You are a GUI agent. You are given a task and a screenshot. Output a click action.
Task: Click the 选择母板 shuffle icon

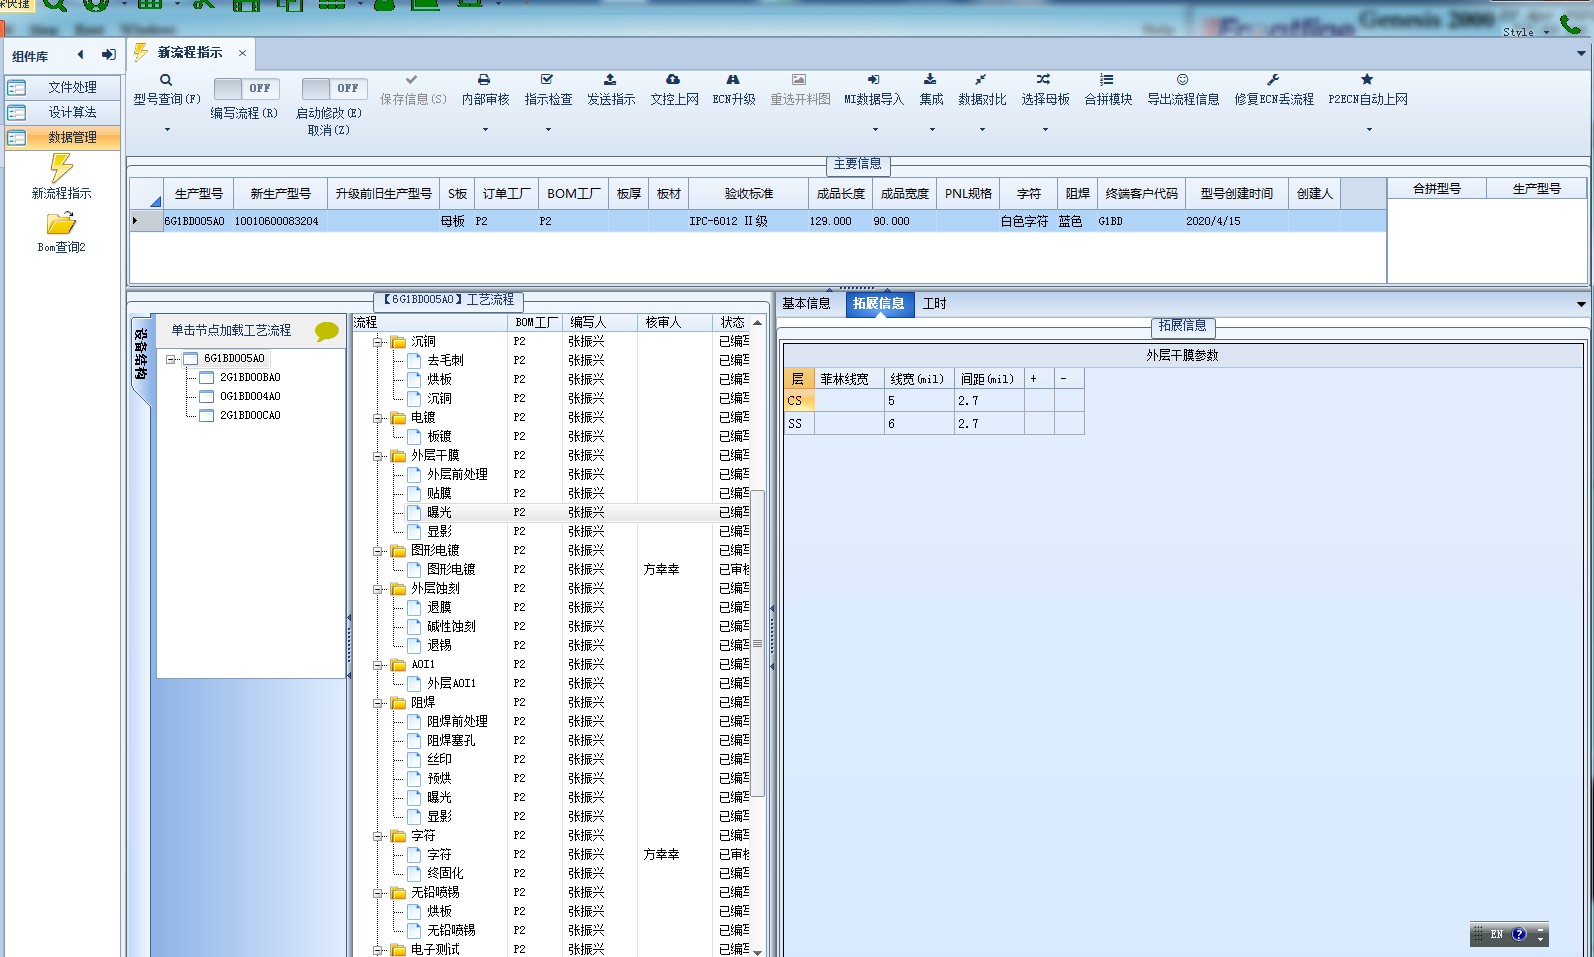click(1044, 79)
